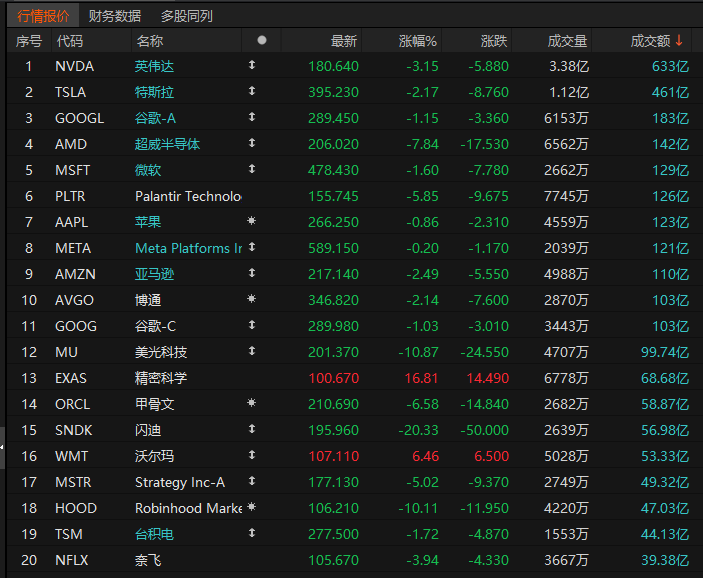
Task: Click the 16.81 percent gain cell
Action: [421, 378]
